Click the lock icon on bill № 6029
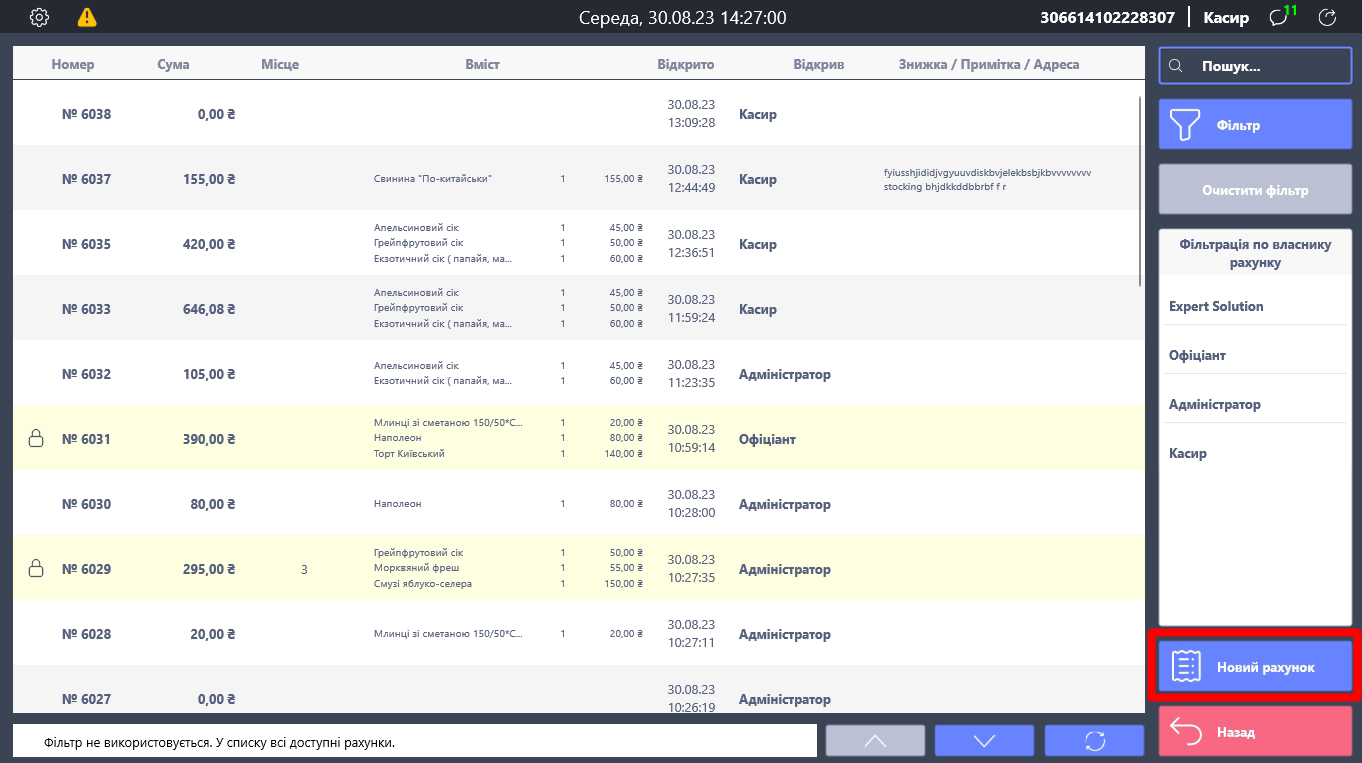The width and height of the screenshot is (1362, 763). pyautogui.click(x=36, y=568)
